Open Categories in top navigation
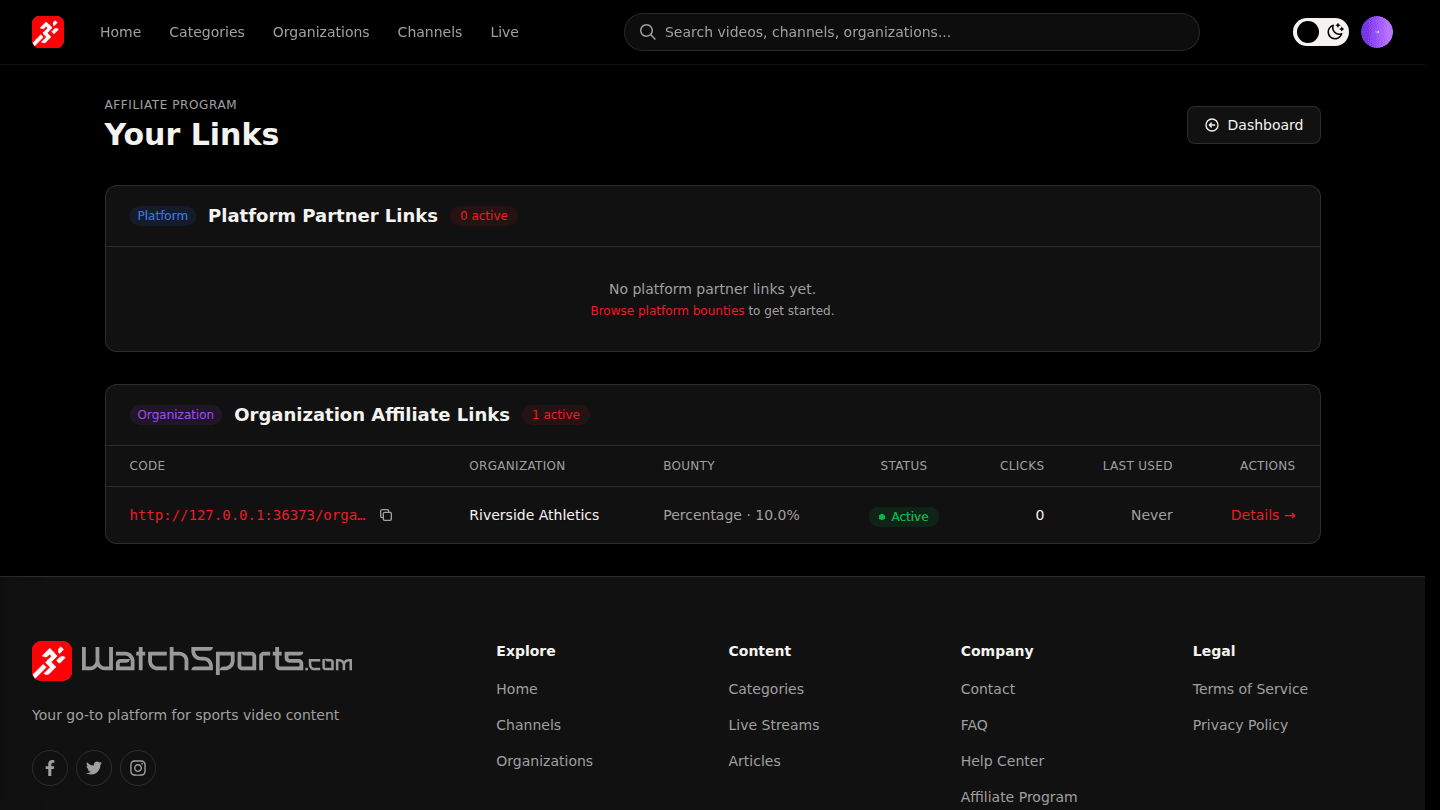This screenshot has width=1440, height=810. (207, 32)
